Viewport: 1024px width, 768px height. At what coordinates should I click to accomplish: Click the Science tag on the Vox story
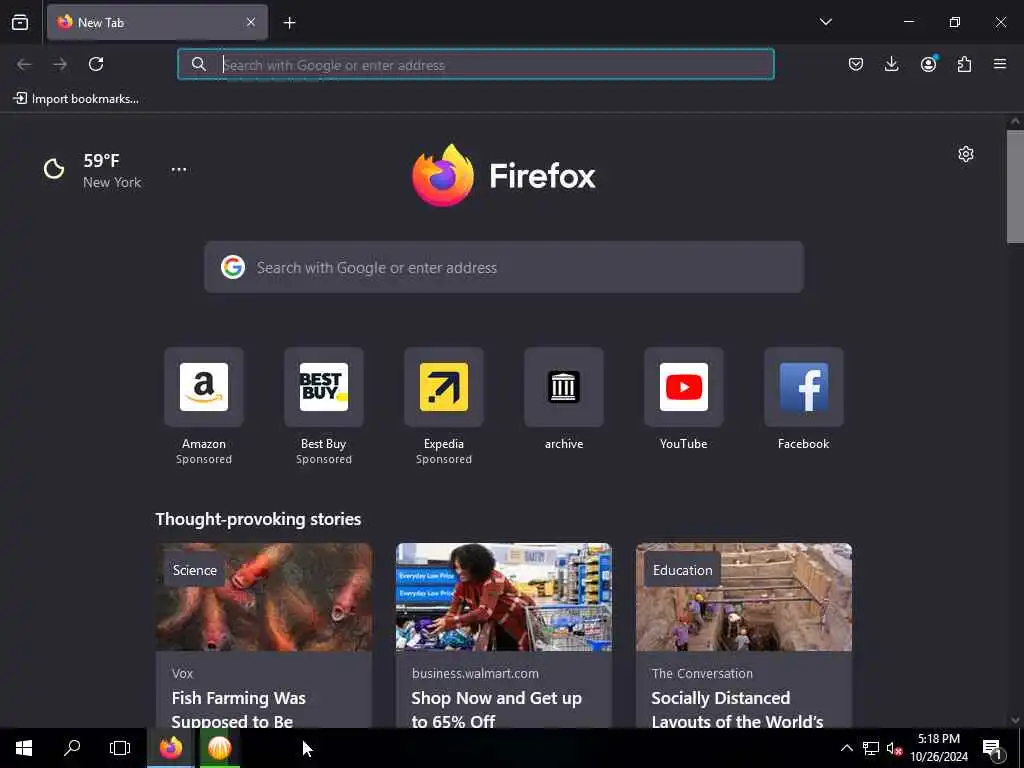[x=195, y=570]
